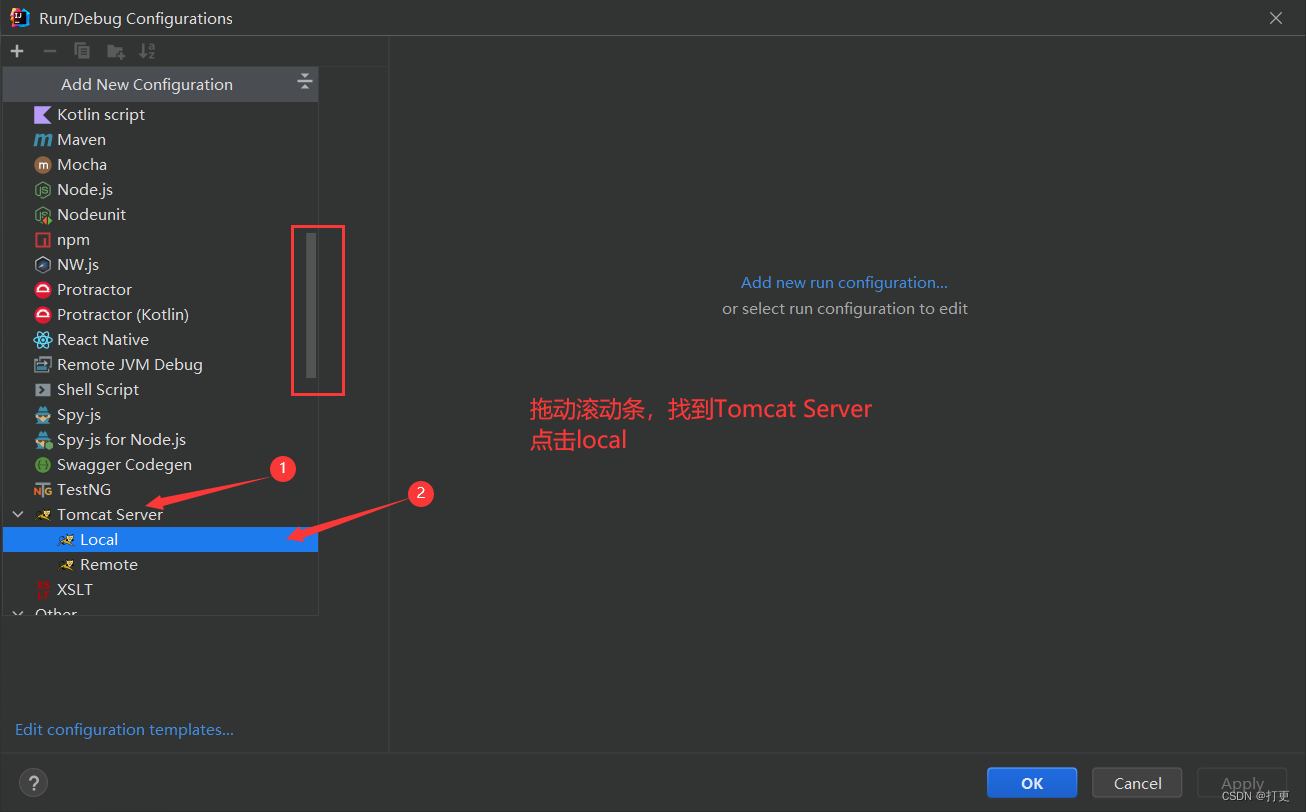Image resolution: width=1306 pixels, height=812 pixels.
Task: Click the Remote JVM Debug icon
Action: coord(42,365)
